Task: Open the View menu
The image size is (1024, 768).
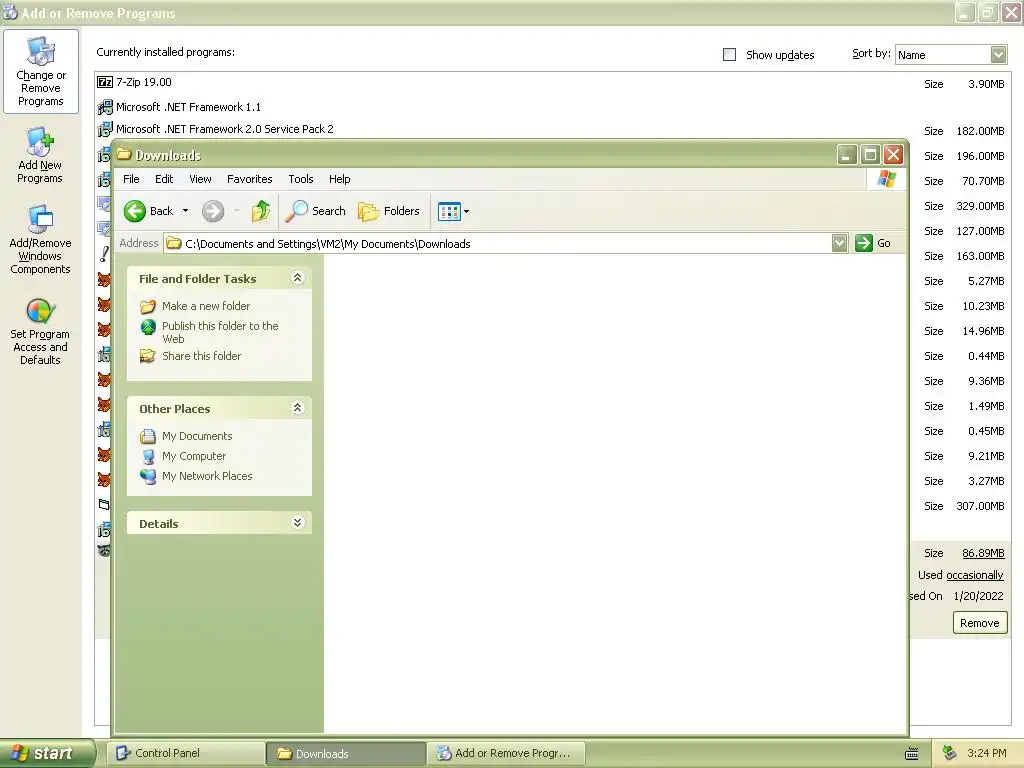Action: tap(200, 179)
